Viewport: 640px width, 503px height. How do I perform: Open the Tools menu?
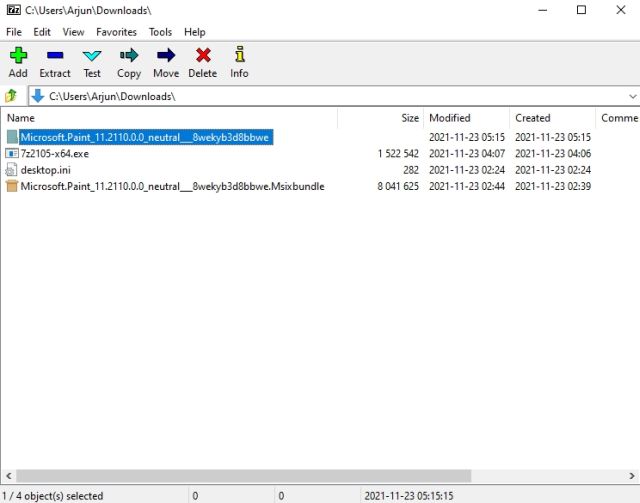point(160,32)
